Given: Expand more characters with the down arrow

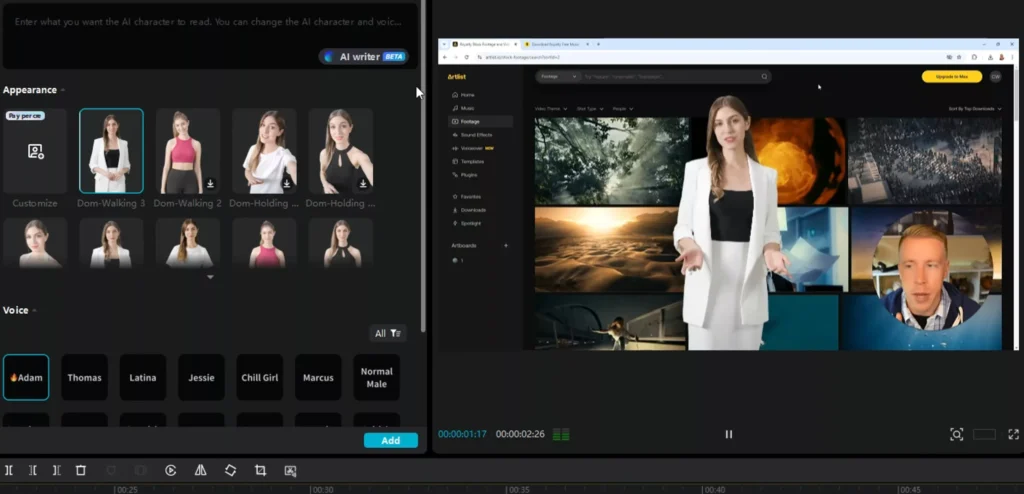Looking at the screenshot, I should [210, 277].
